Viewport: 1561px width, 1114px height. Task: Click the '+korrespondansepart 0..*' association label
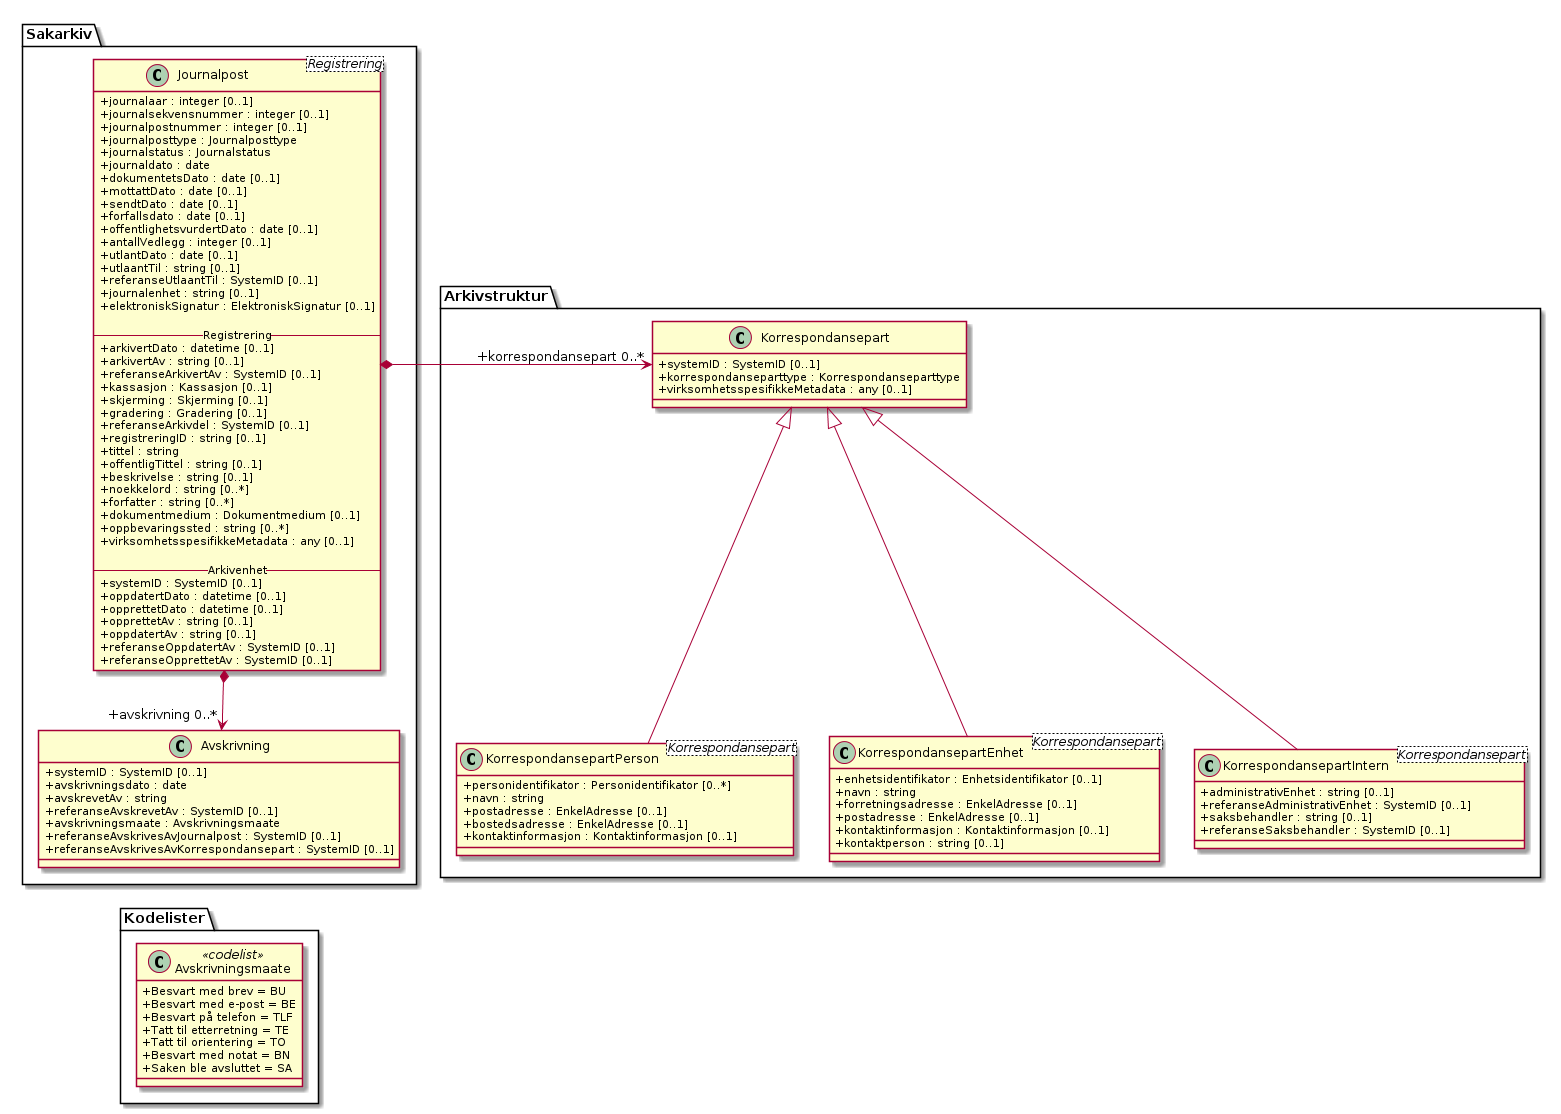561,357
